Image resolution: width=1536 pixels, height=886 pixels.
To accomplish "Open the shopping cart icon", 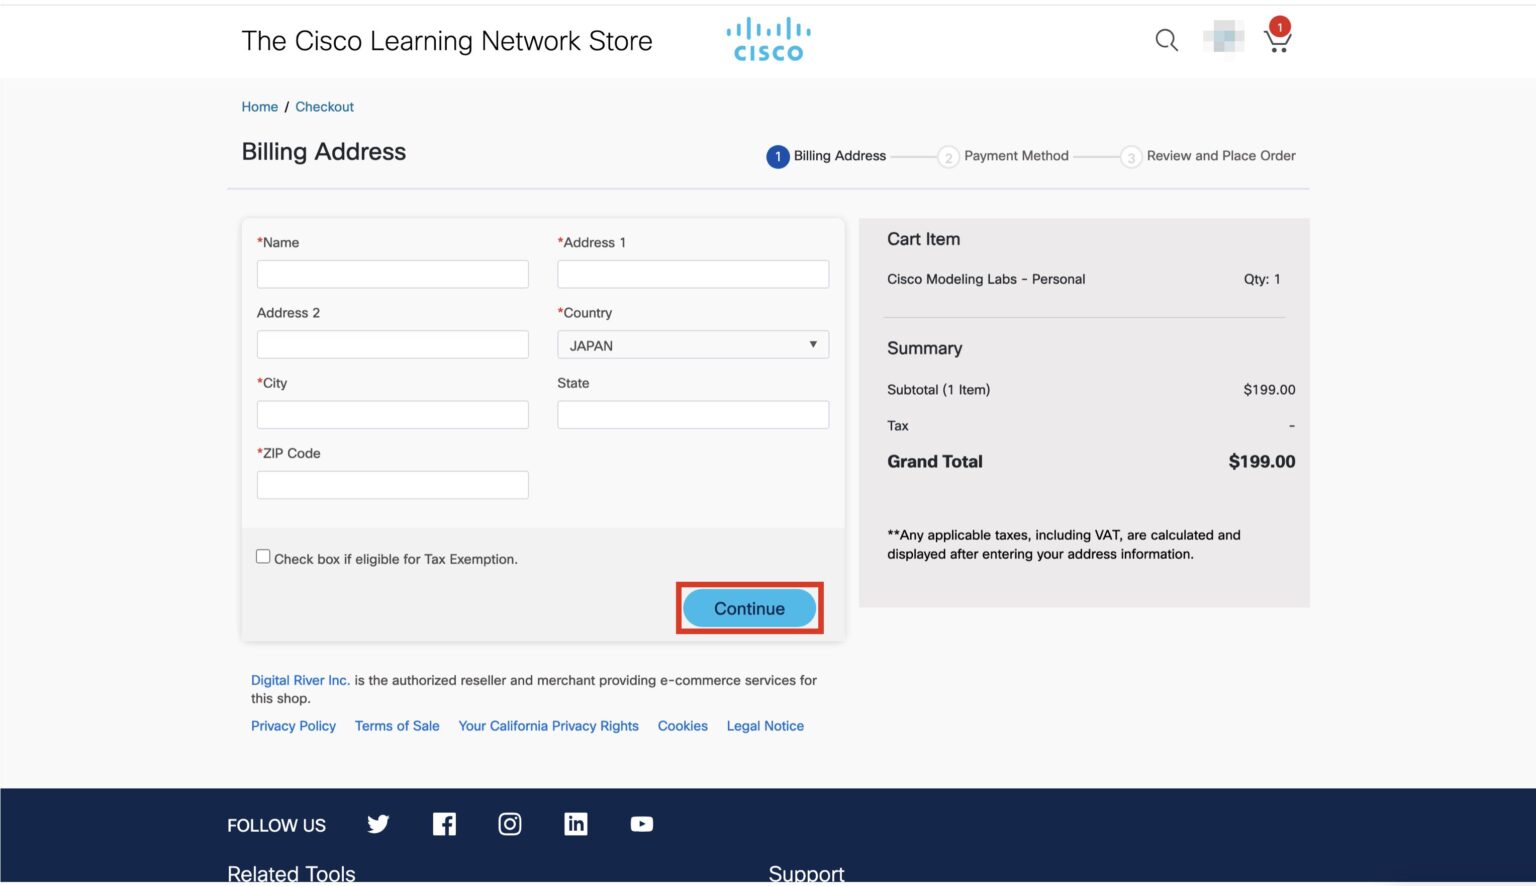I will pos(1278,37).
